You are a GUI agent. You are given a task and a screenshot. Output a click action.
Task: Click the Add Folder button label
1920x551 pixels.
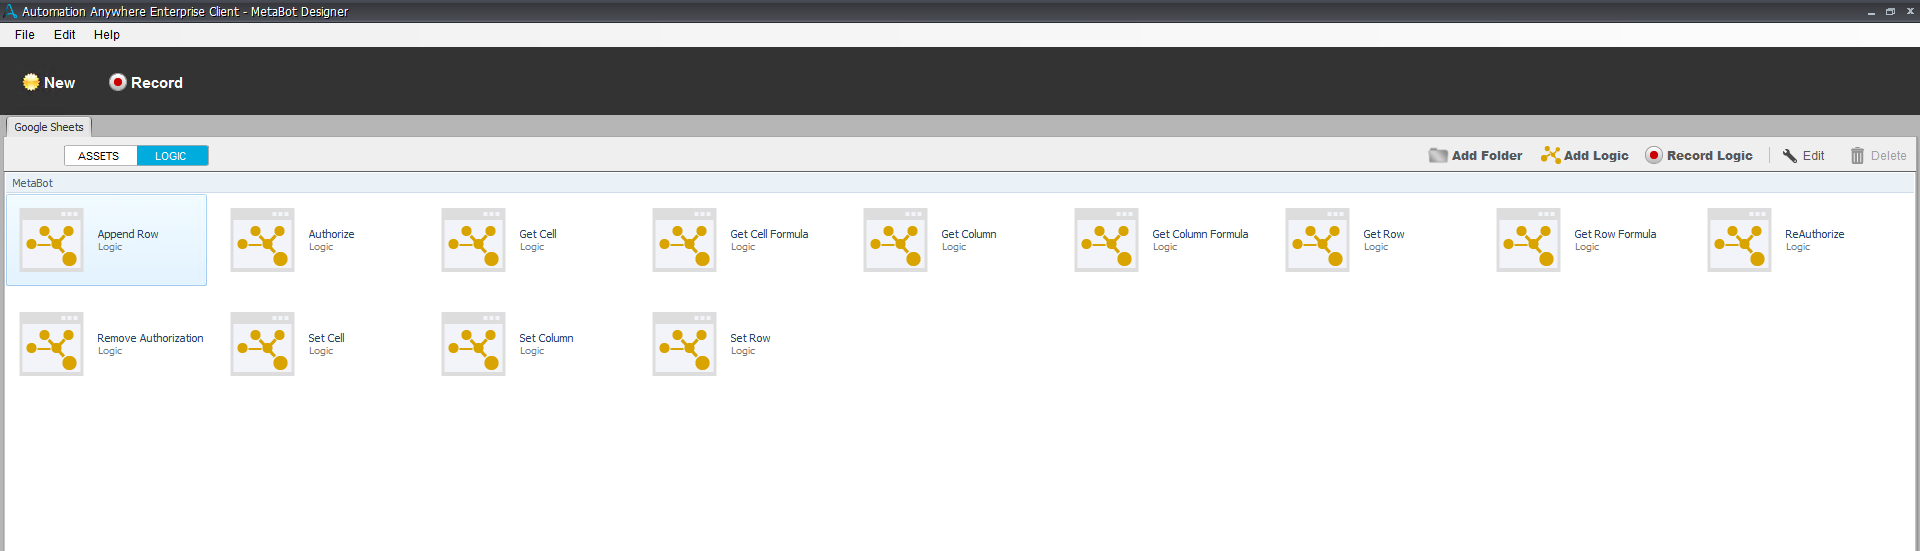1487,156
